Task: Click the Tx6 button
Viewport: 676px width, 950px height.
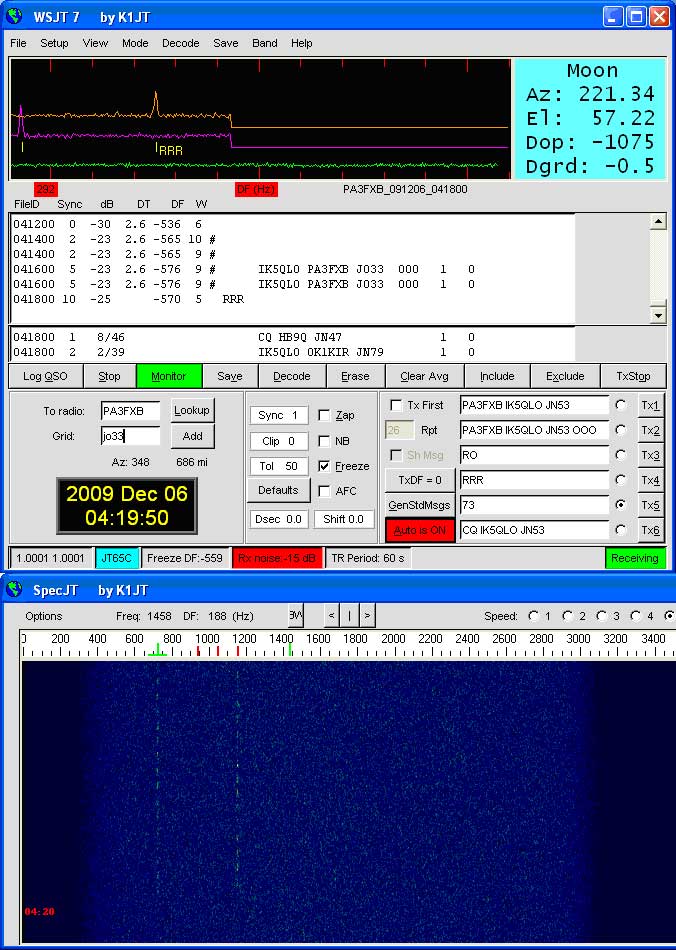Action: pos(651,530)
